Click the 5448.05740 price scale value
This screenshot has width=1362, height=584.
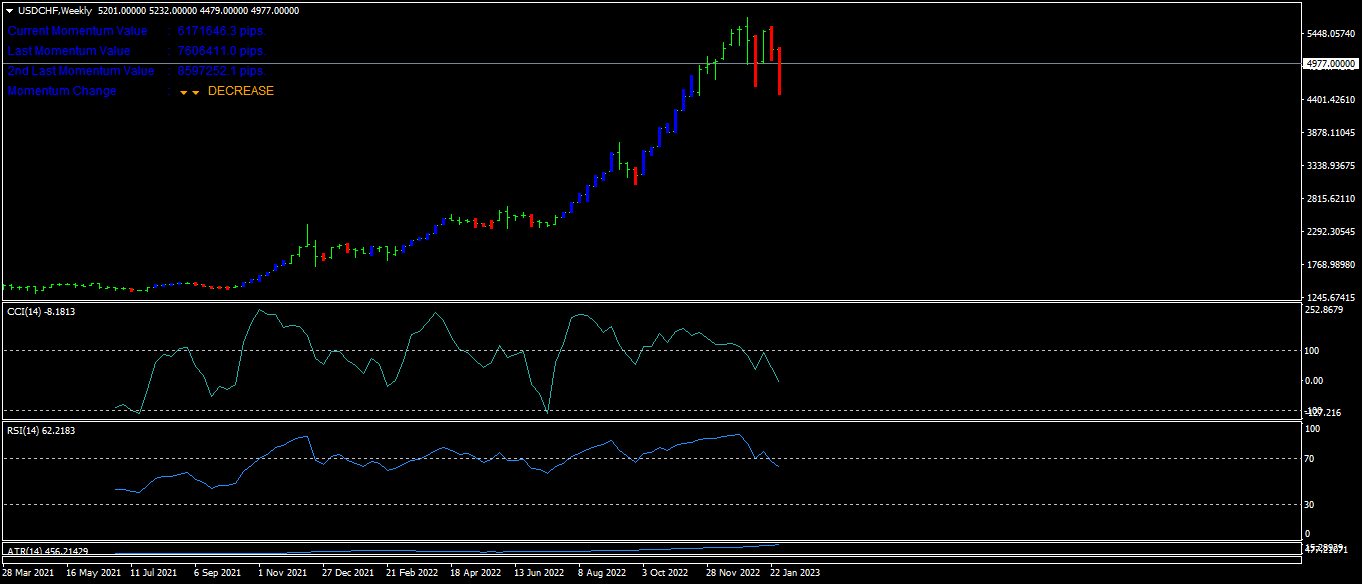1331,34
